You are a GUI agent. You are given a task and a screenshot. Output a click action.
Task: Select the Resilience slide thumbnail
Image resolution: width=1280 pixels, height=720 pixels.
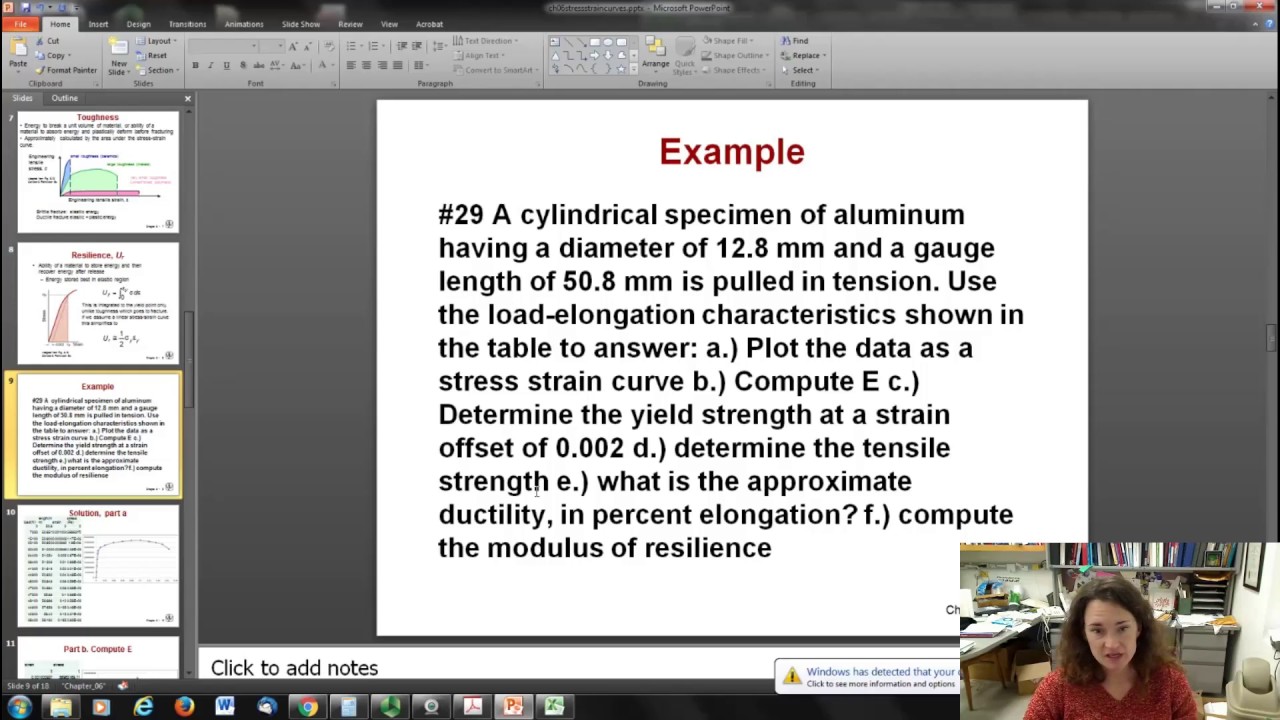[97, 305]
